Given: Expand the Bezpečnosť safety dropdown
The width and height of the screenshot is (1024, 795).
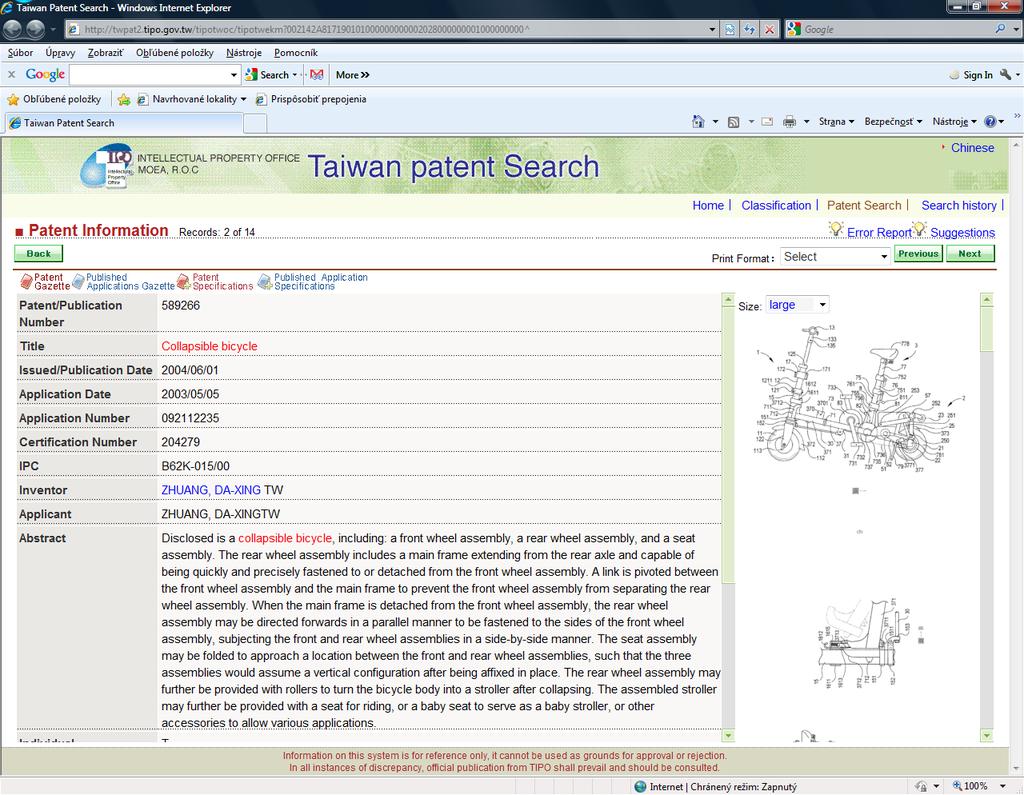Looking at the screenshot, I should click(x=893, y=122).
